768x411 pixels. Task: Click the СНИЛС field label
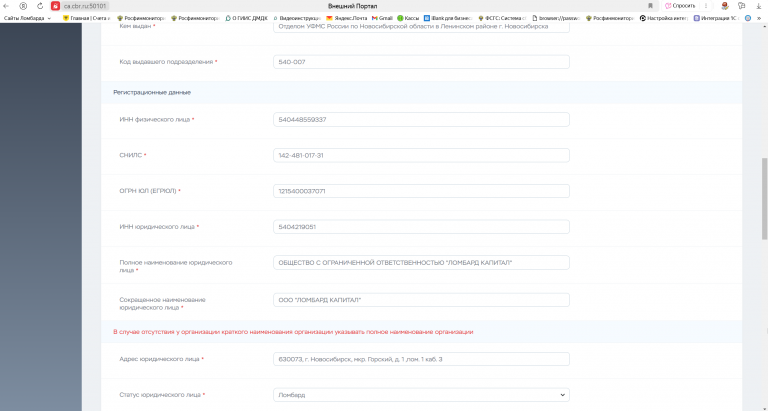pyautogui.click(x=133, y=155)
